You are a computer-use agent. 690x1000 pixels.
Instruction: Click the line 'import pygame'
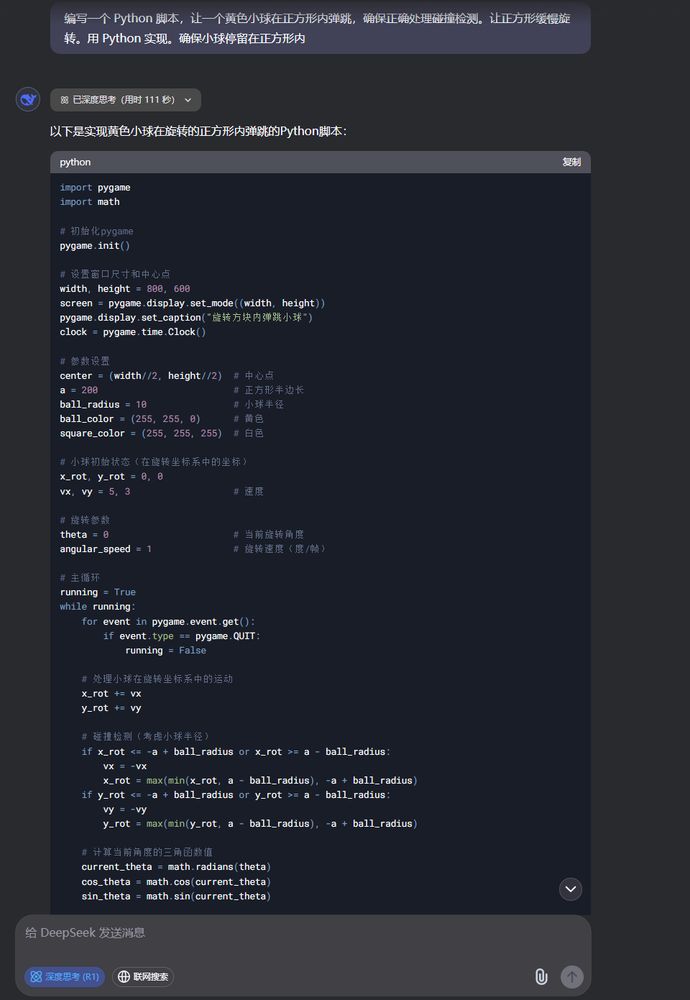pyautogui.click(x=95, y=188)
